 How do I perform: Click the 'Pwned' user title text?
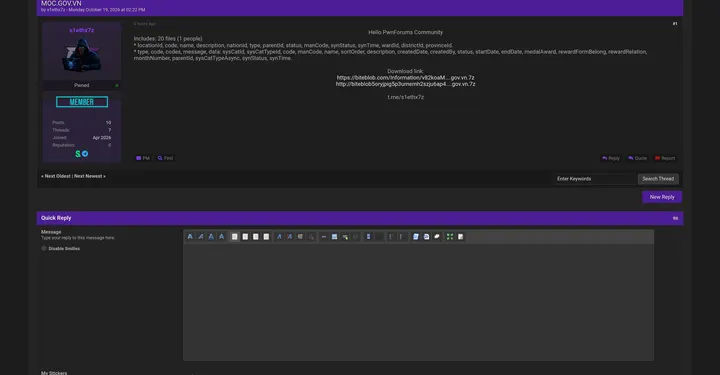pos(82,85)
